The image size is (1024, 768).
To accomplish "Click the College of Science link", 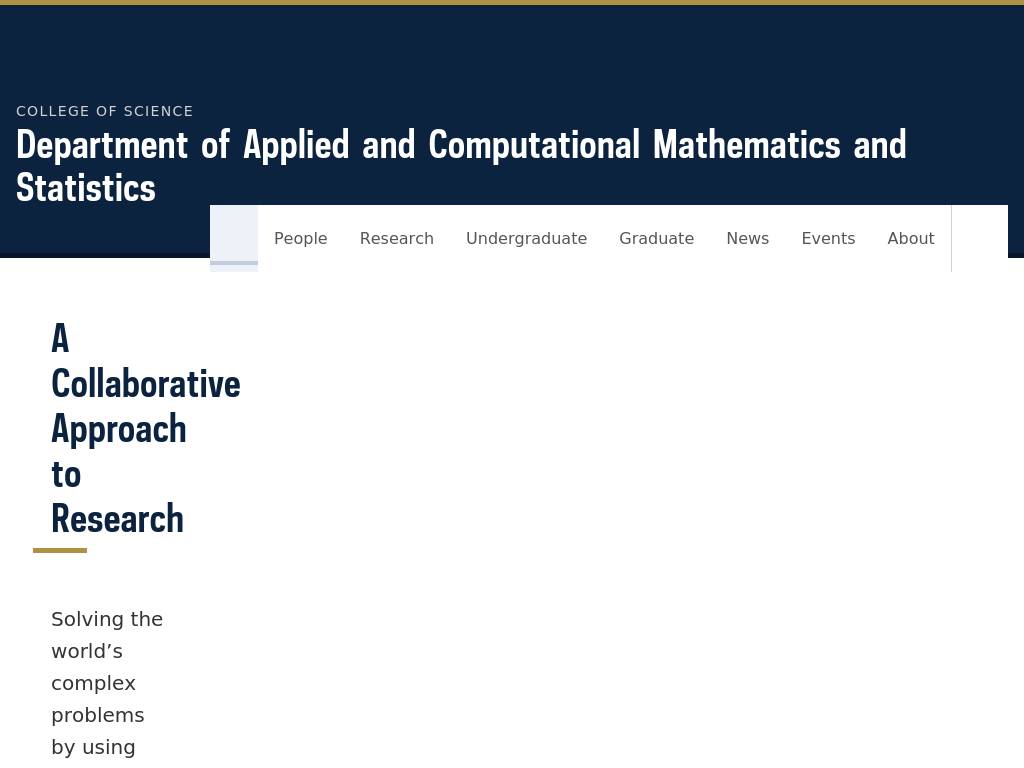I will (x=105, y=111).
